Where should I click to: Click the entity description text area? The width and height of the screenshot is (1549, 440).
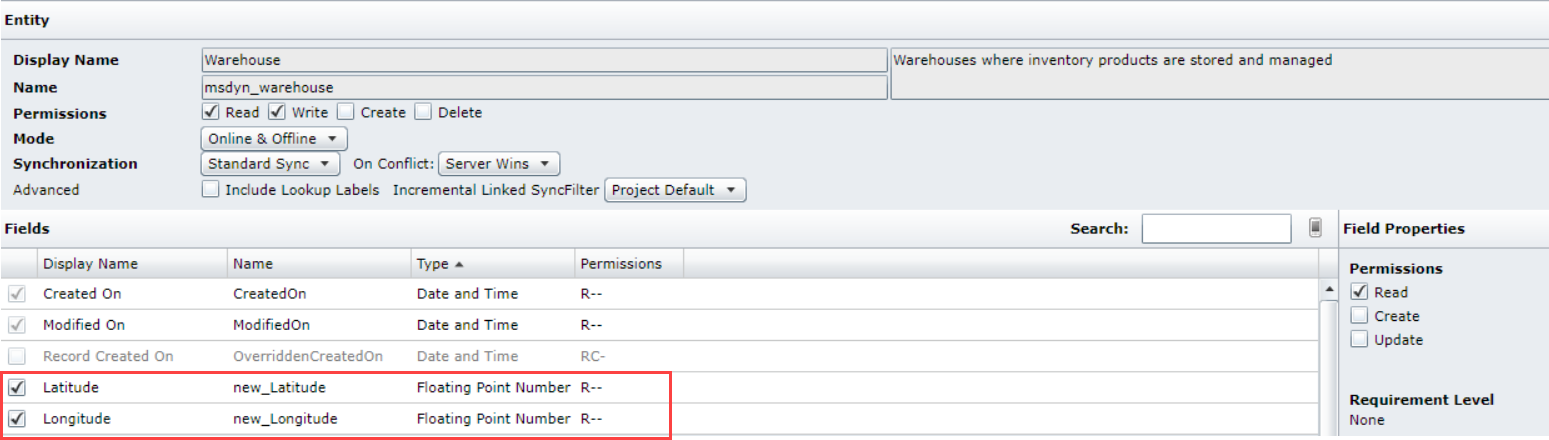pyautogui.click(x=1218, y=74)
